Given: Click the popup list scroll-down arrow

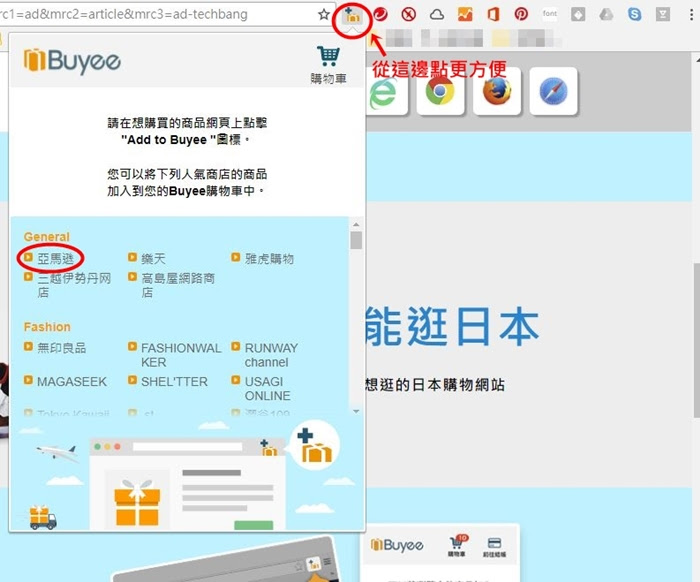Looking at the screenshot, I should (356, 411).
